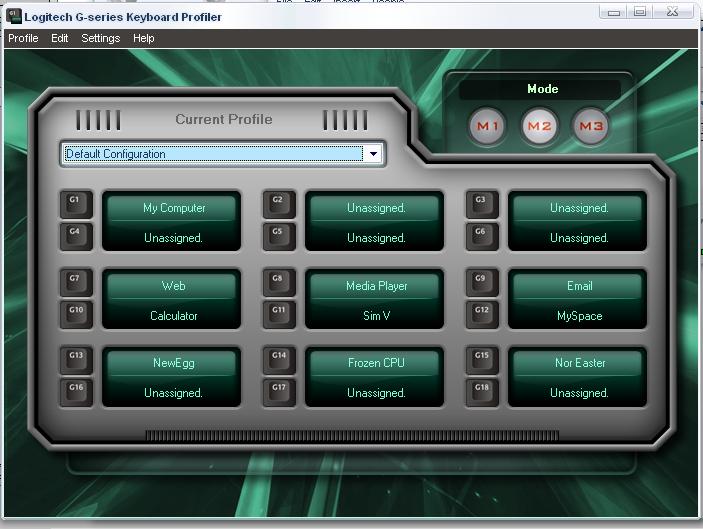Select the Sim V G11 assignment
This screenshot has width=703, height=529.
(376, 316)
